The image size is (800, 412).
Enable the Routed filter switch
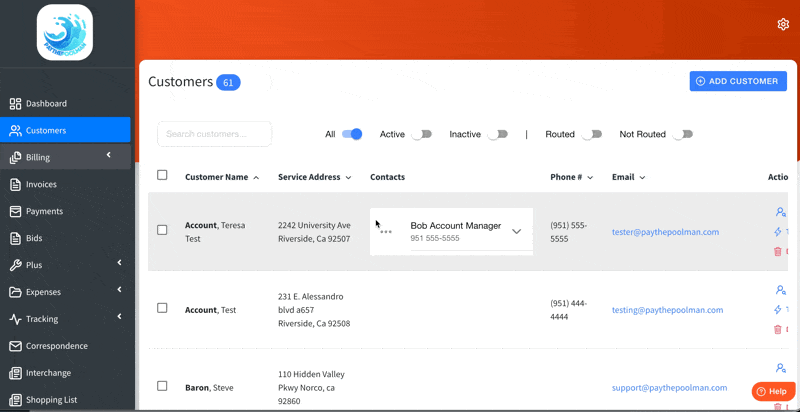(x=592, y=134)
